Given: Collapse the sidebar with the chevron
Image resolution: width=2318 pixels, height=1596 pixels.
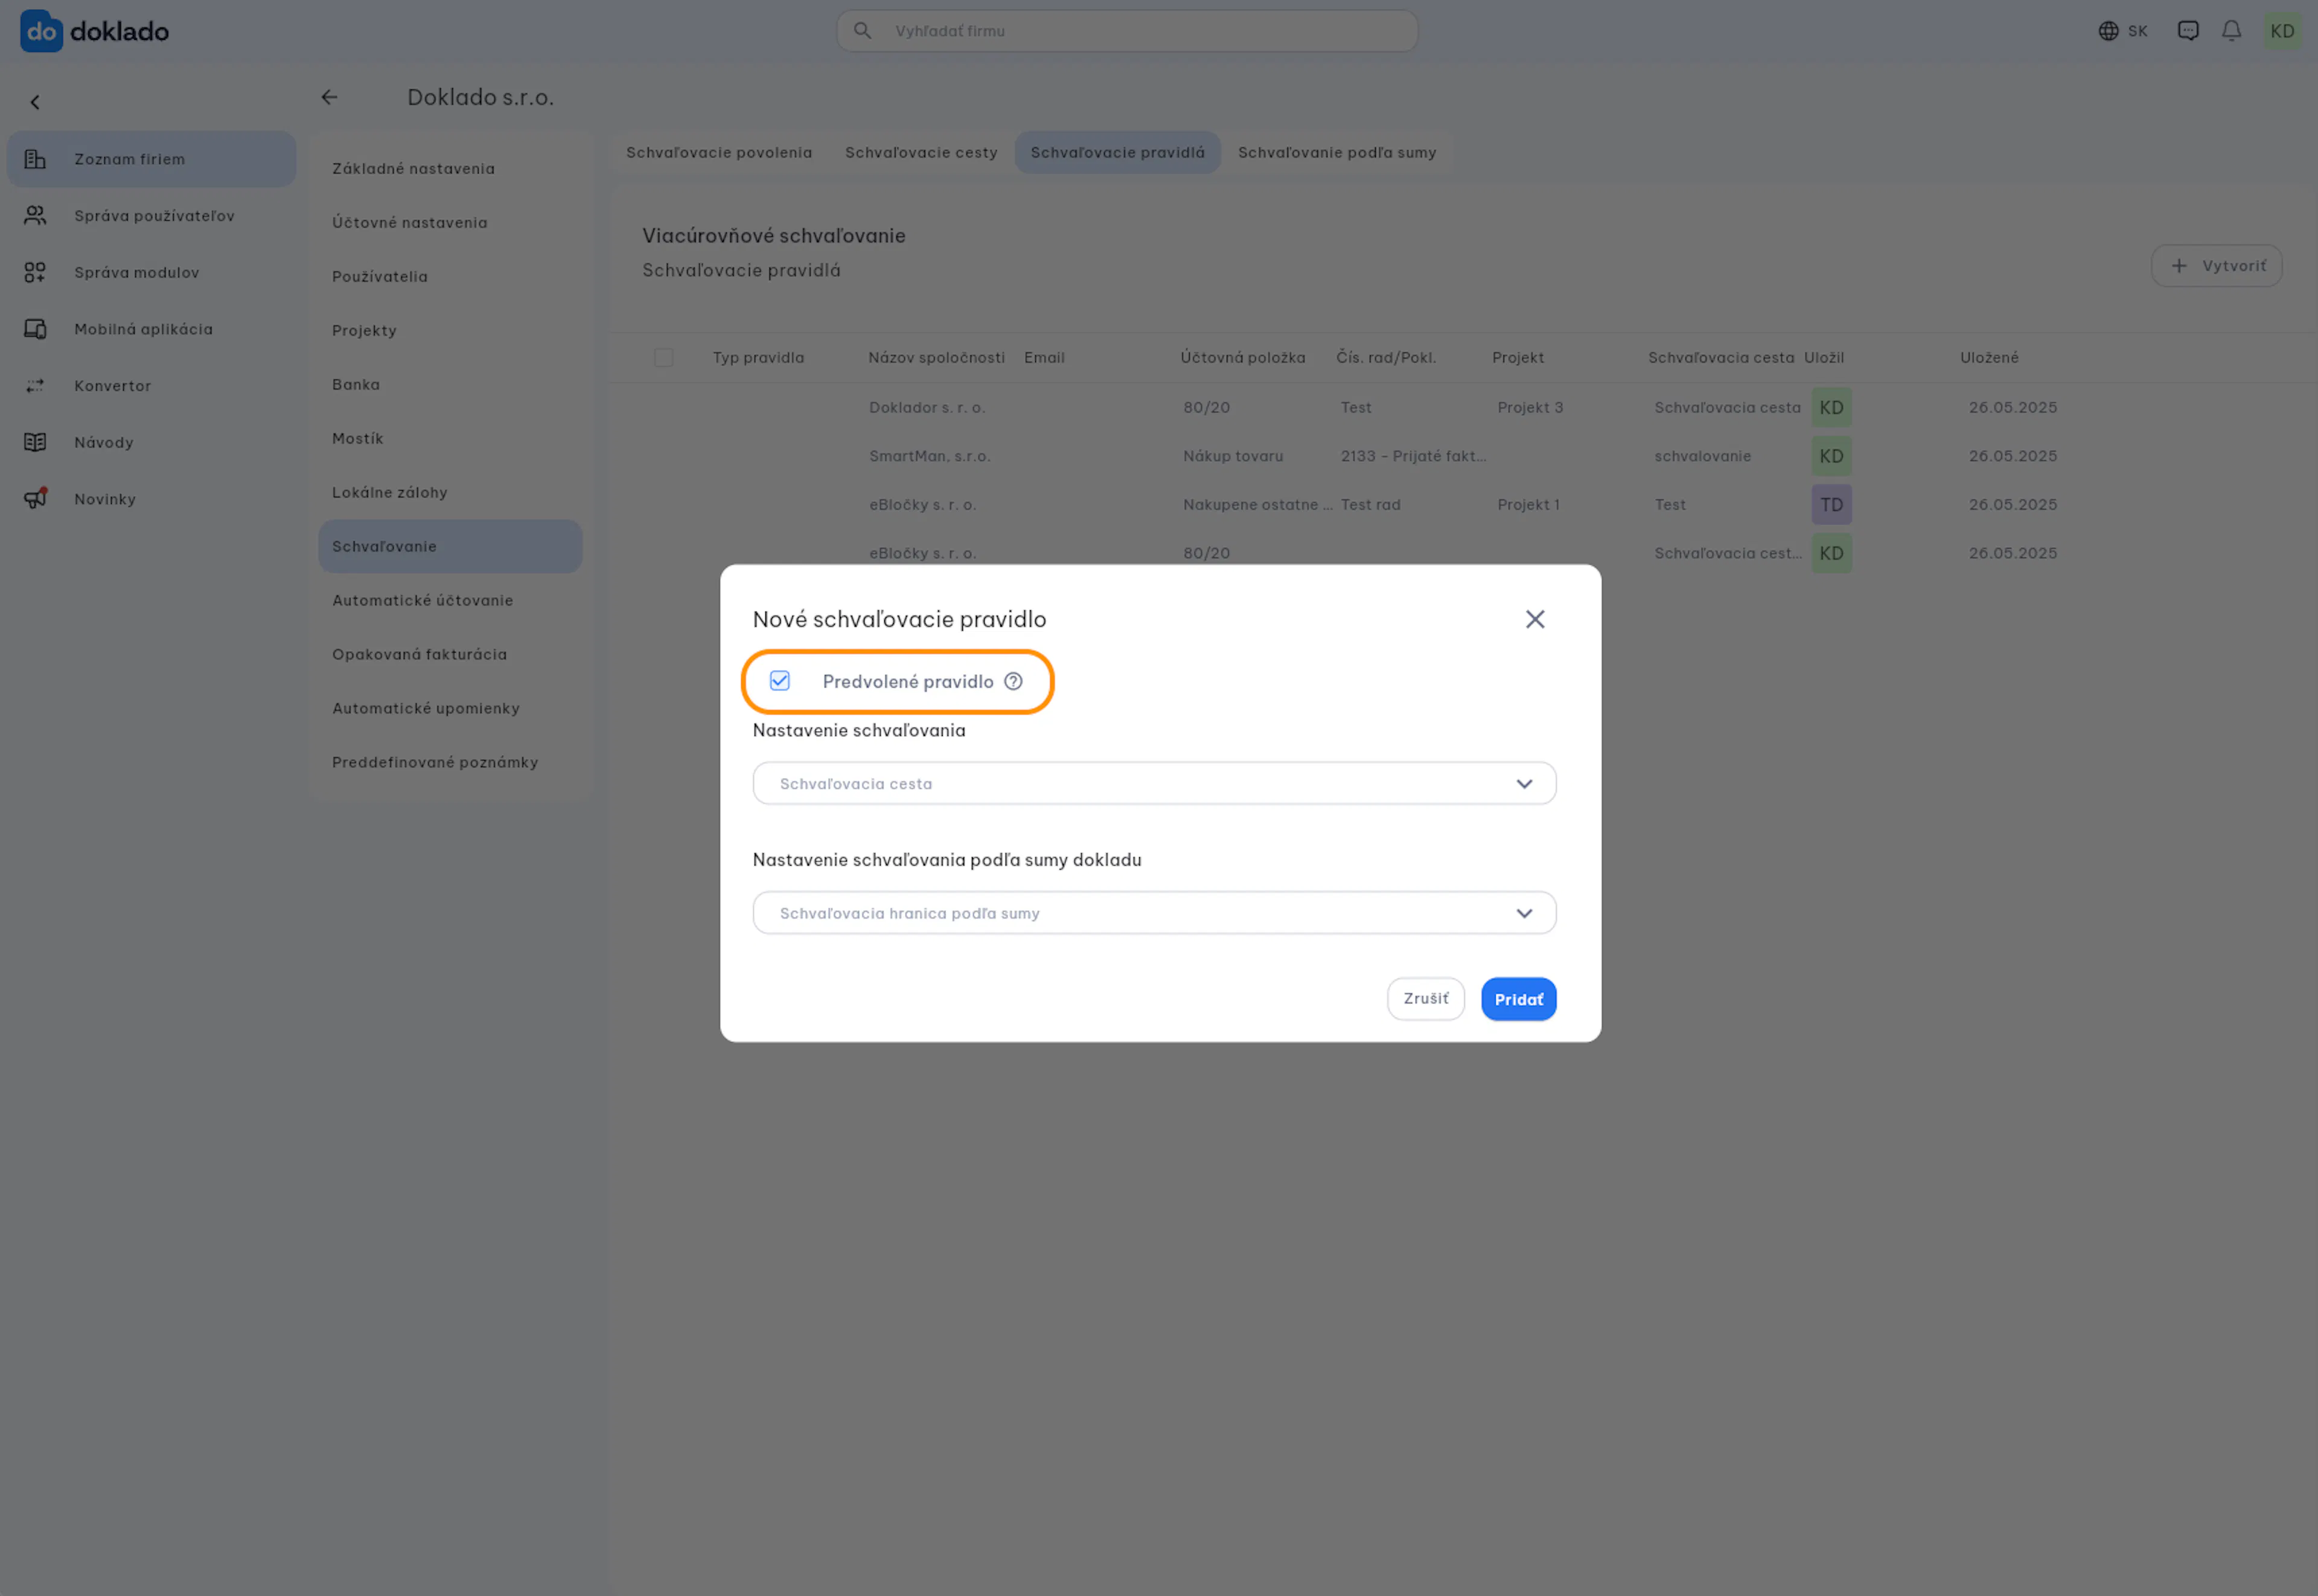Looking at the screenshot, I should tap(35, 102).
